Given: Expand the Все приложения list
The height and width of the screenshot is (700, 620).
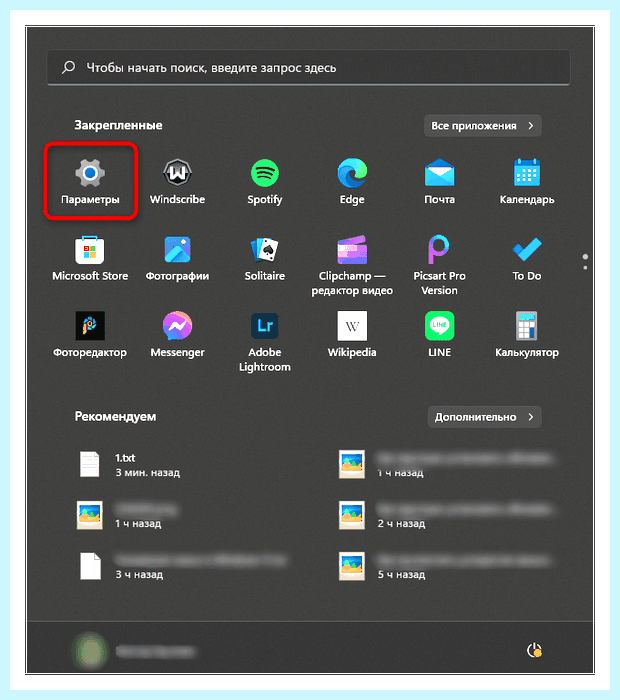Looking at the screenshot, I should (483, 126).
